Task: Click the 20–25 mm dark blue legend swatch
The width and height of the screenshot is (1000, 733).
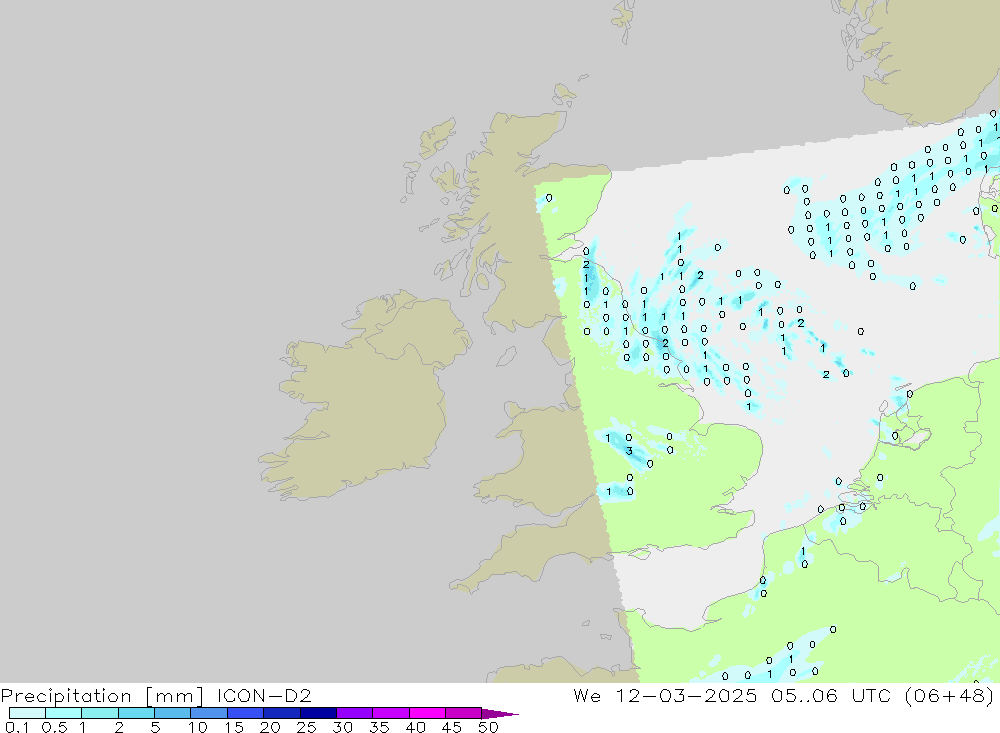Action: point(282,713)
